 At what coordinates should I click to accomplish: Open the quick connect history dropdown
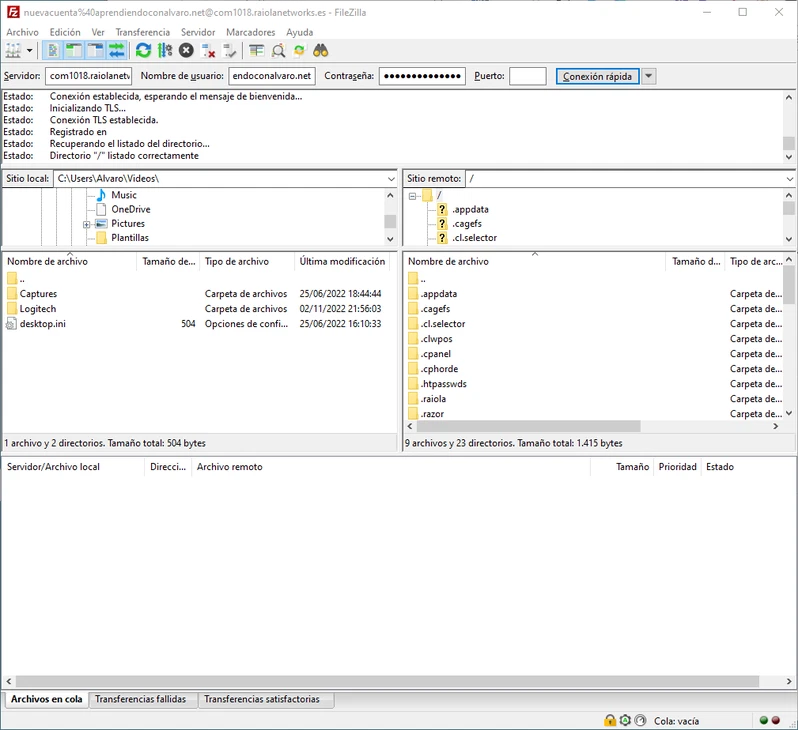coord(649,77)
